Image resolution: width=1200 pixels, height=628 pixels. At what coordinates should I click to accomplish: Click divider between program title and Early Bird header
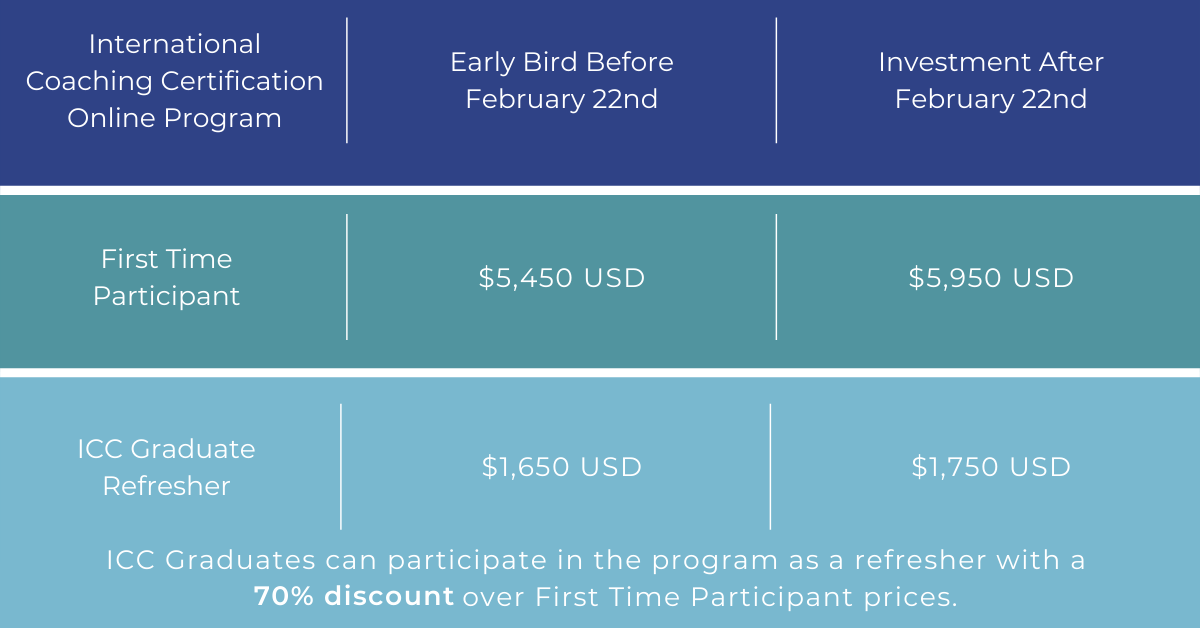click(x=347, y=81)
